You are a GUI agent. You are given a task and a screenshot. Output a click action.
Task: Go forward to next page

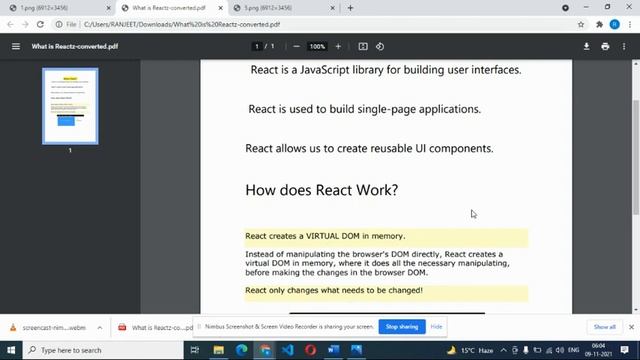(25, 24)
